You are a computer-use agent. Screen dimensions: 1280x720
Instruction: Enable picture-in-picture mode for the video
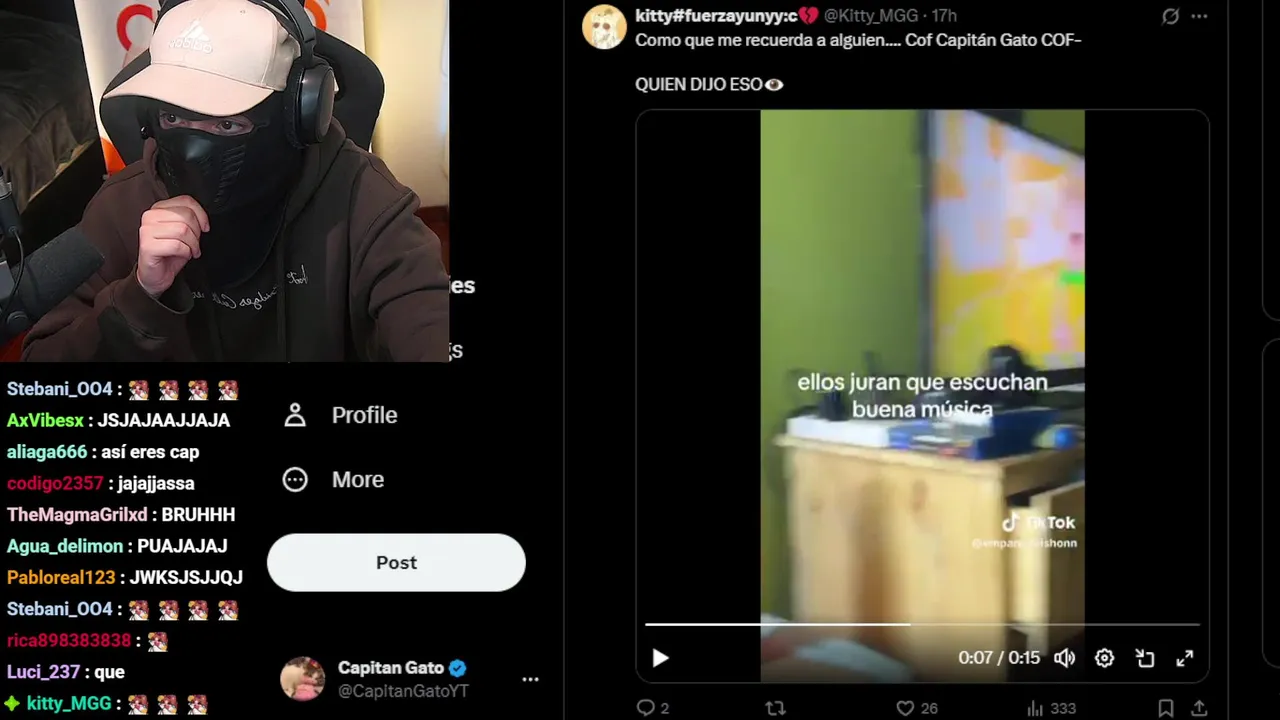point(1145,658)
